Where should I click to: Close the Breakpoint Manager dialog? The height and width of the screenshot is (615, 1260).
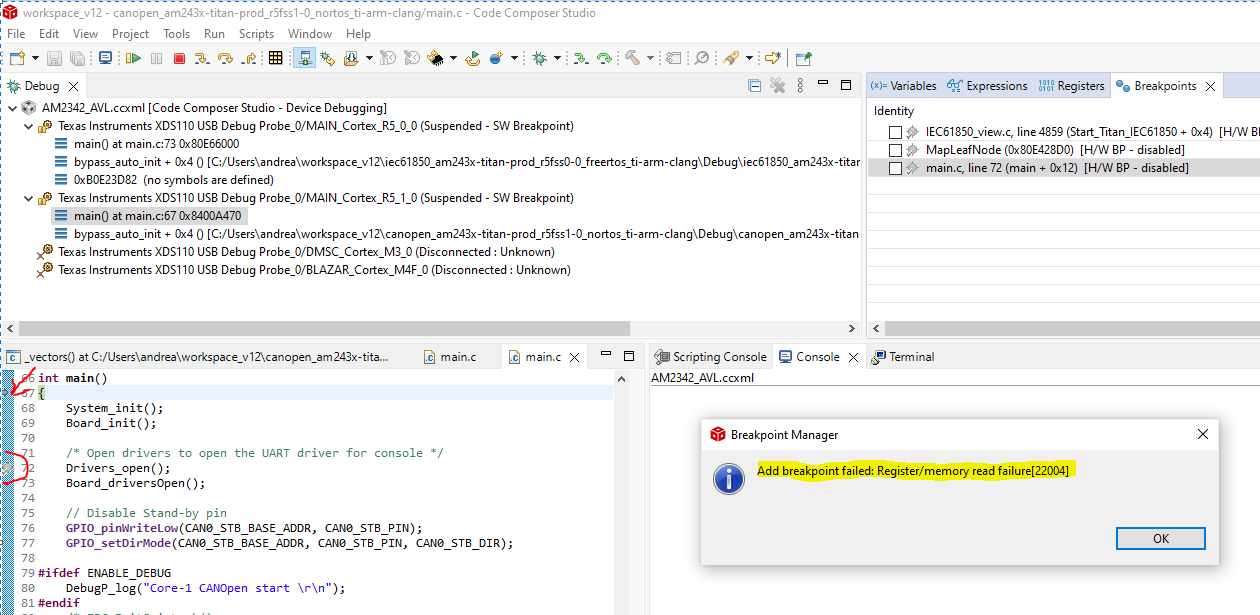pos(1204,434)
